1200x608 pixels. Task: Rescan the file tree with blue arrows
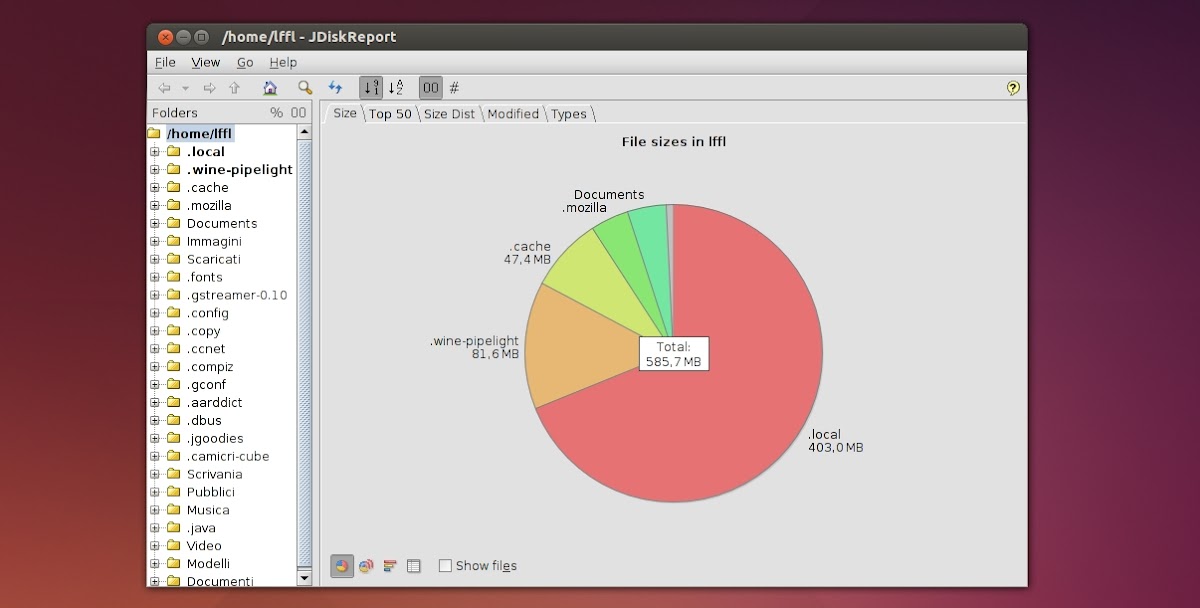point(335,88)
